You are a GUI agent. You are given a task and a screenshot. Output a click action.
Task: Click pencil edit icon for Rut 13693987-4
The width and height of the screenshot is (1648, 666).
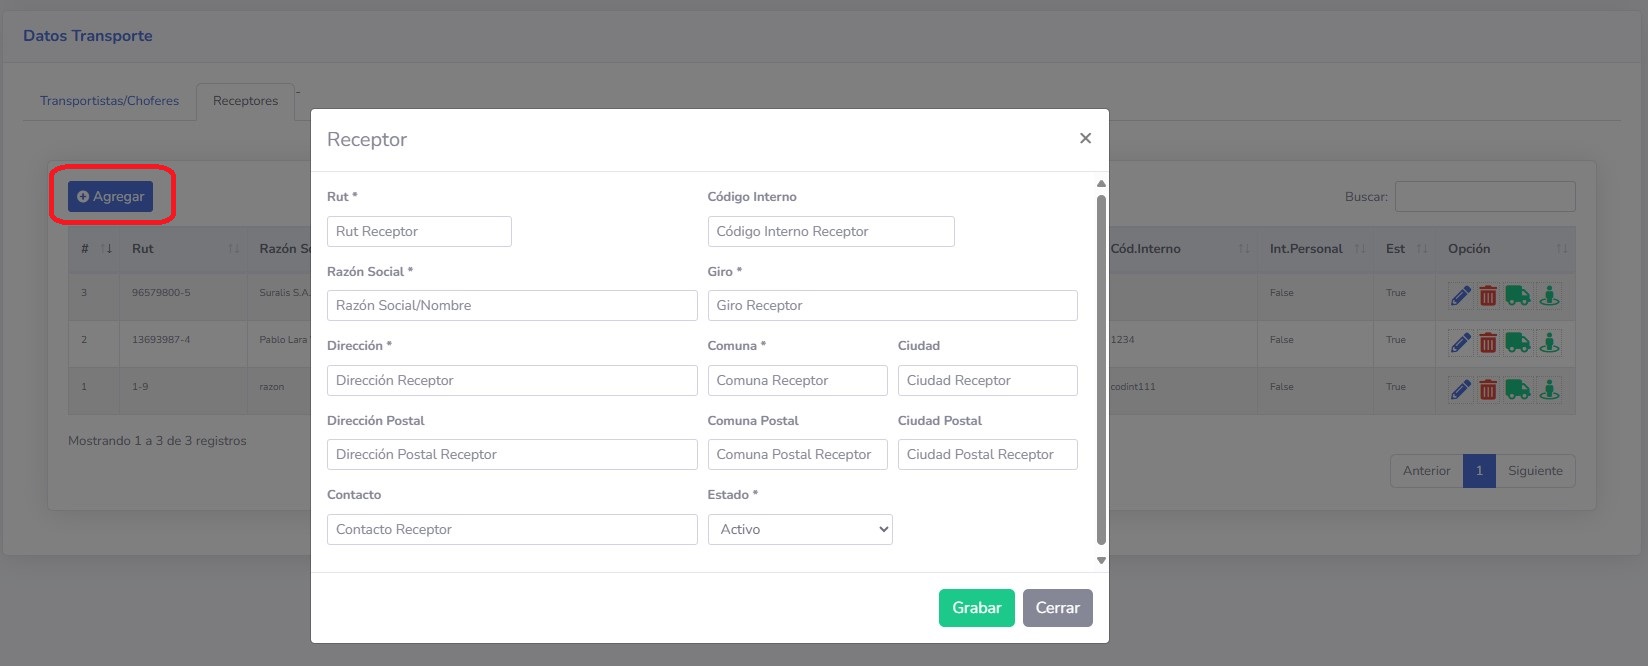1460,342
